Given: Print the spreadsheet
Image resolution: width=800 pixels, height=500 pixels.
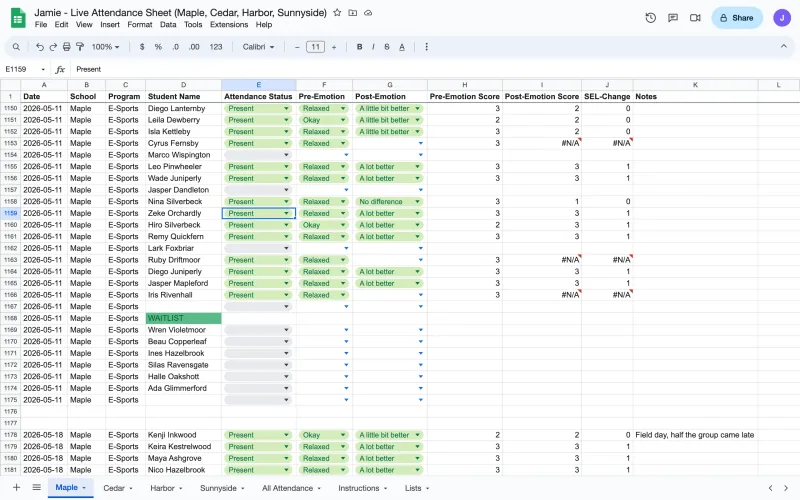Looking at the screenshot, I should pos(66,47).
